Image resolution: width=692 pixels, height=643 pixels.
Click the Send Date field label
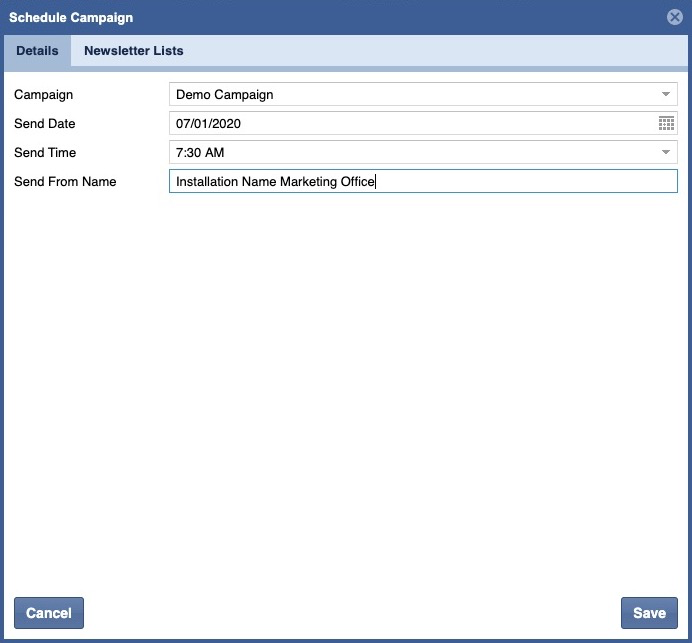pos(45,124)
